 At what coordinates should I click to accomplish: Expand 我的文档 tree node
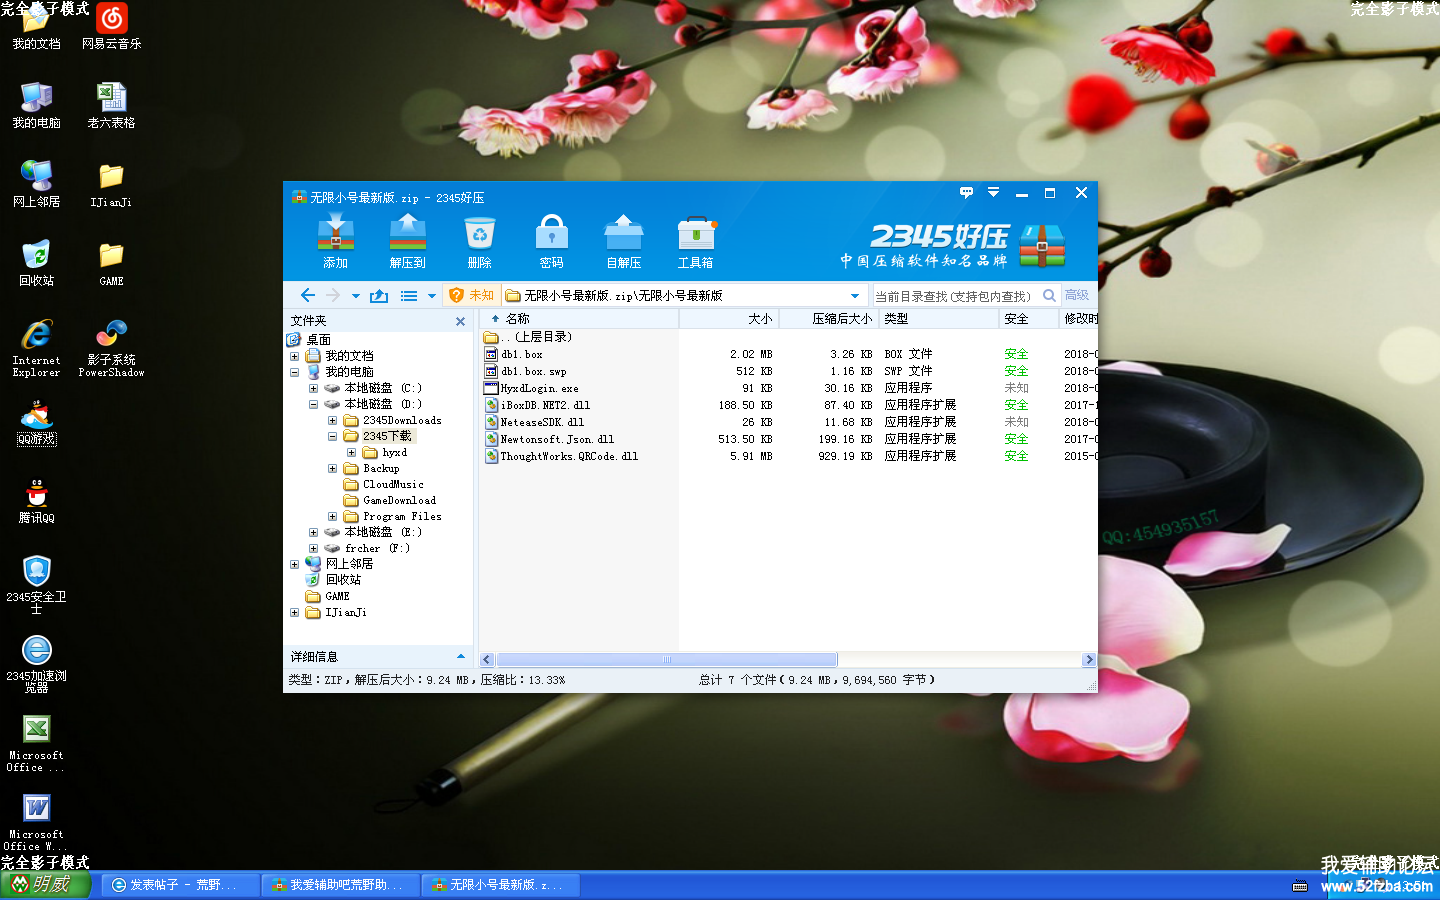coord(294,356)
